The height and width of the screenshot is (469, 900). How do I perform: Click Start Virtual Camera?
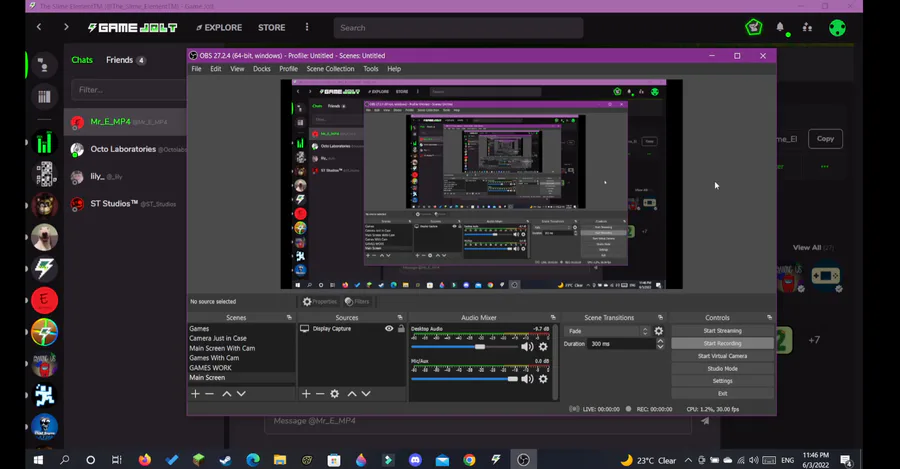(722, 356)
